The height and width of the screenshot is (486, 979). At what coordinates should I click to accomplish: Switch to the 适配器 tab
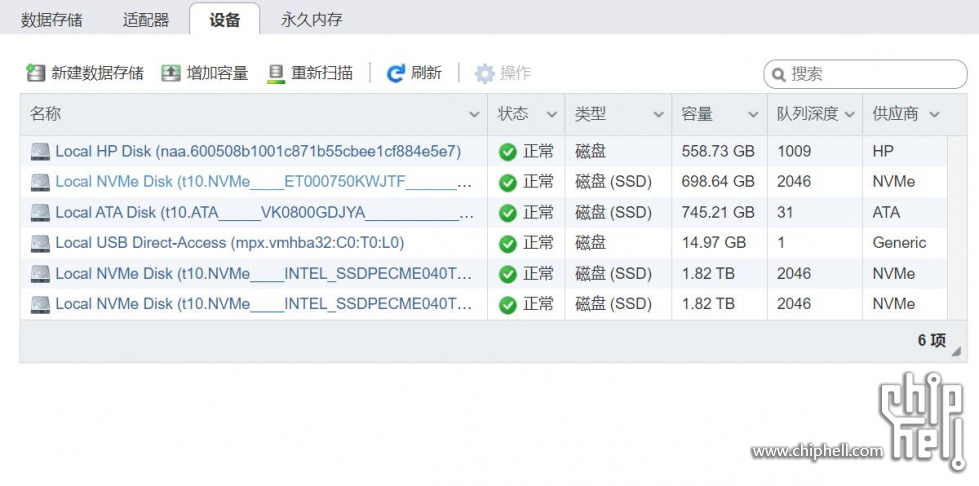pos(145,19)
